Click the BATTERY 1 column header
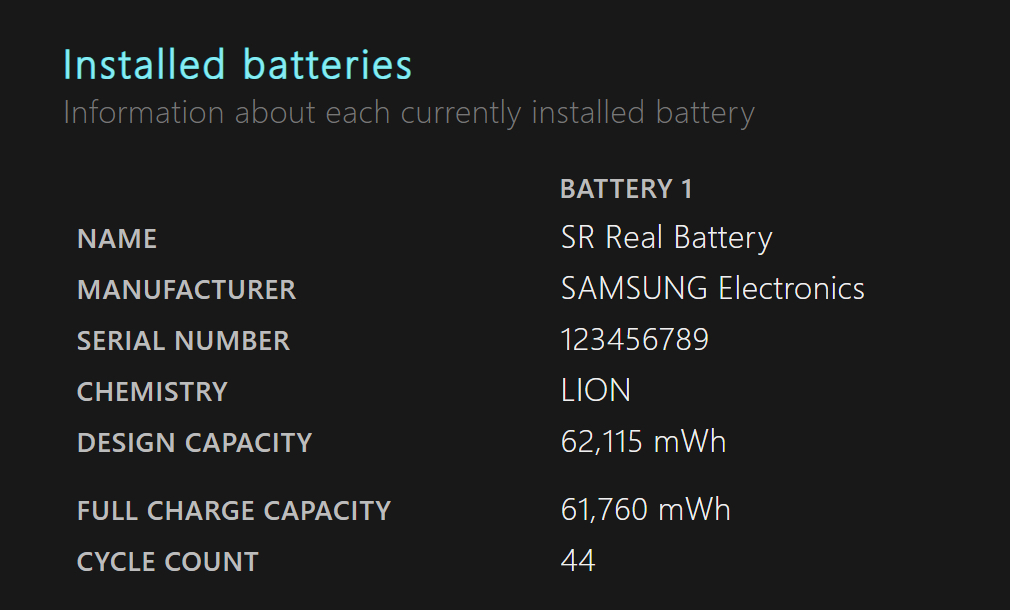The height and width of the screenshot is (610, 1010). pyautogui.click(x=626, y=189)
